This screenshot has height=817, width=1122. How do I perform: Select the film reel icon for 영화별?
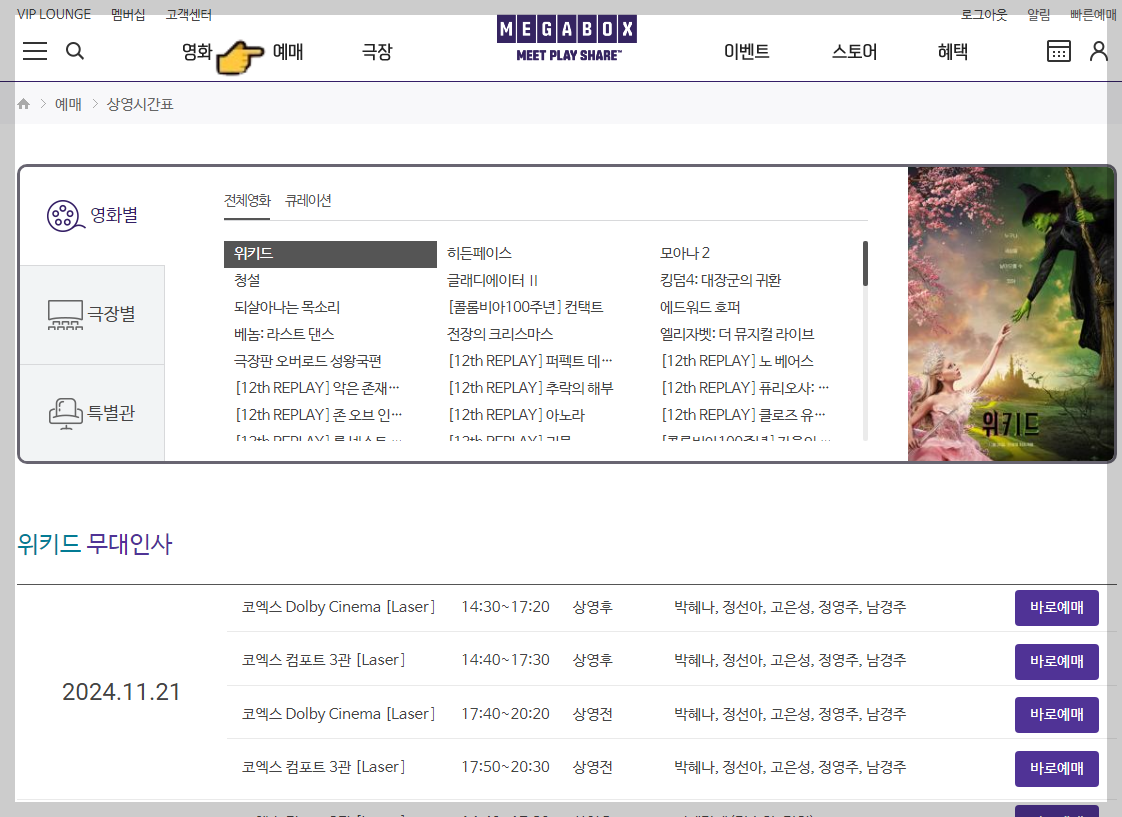tap(65, 215)
